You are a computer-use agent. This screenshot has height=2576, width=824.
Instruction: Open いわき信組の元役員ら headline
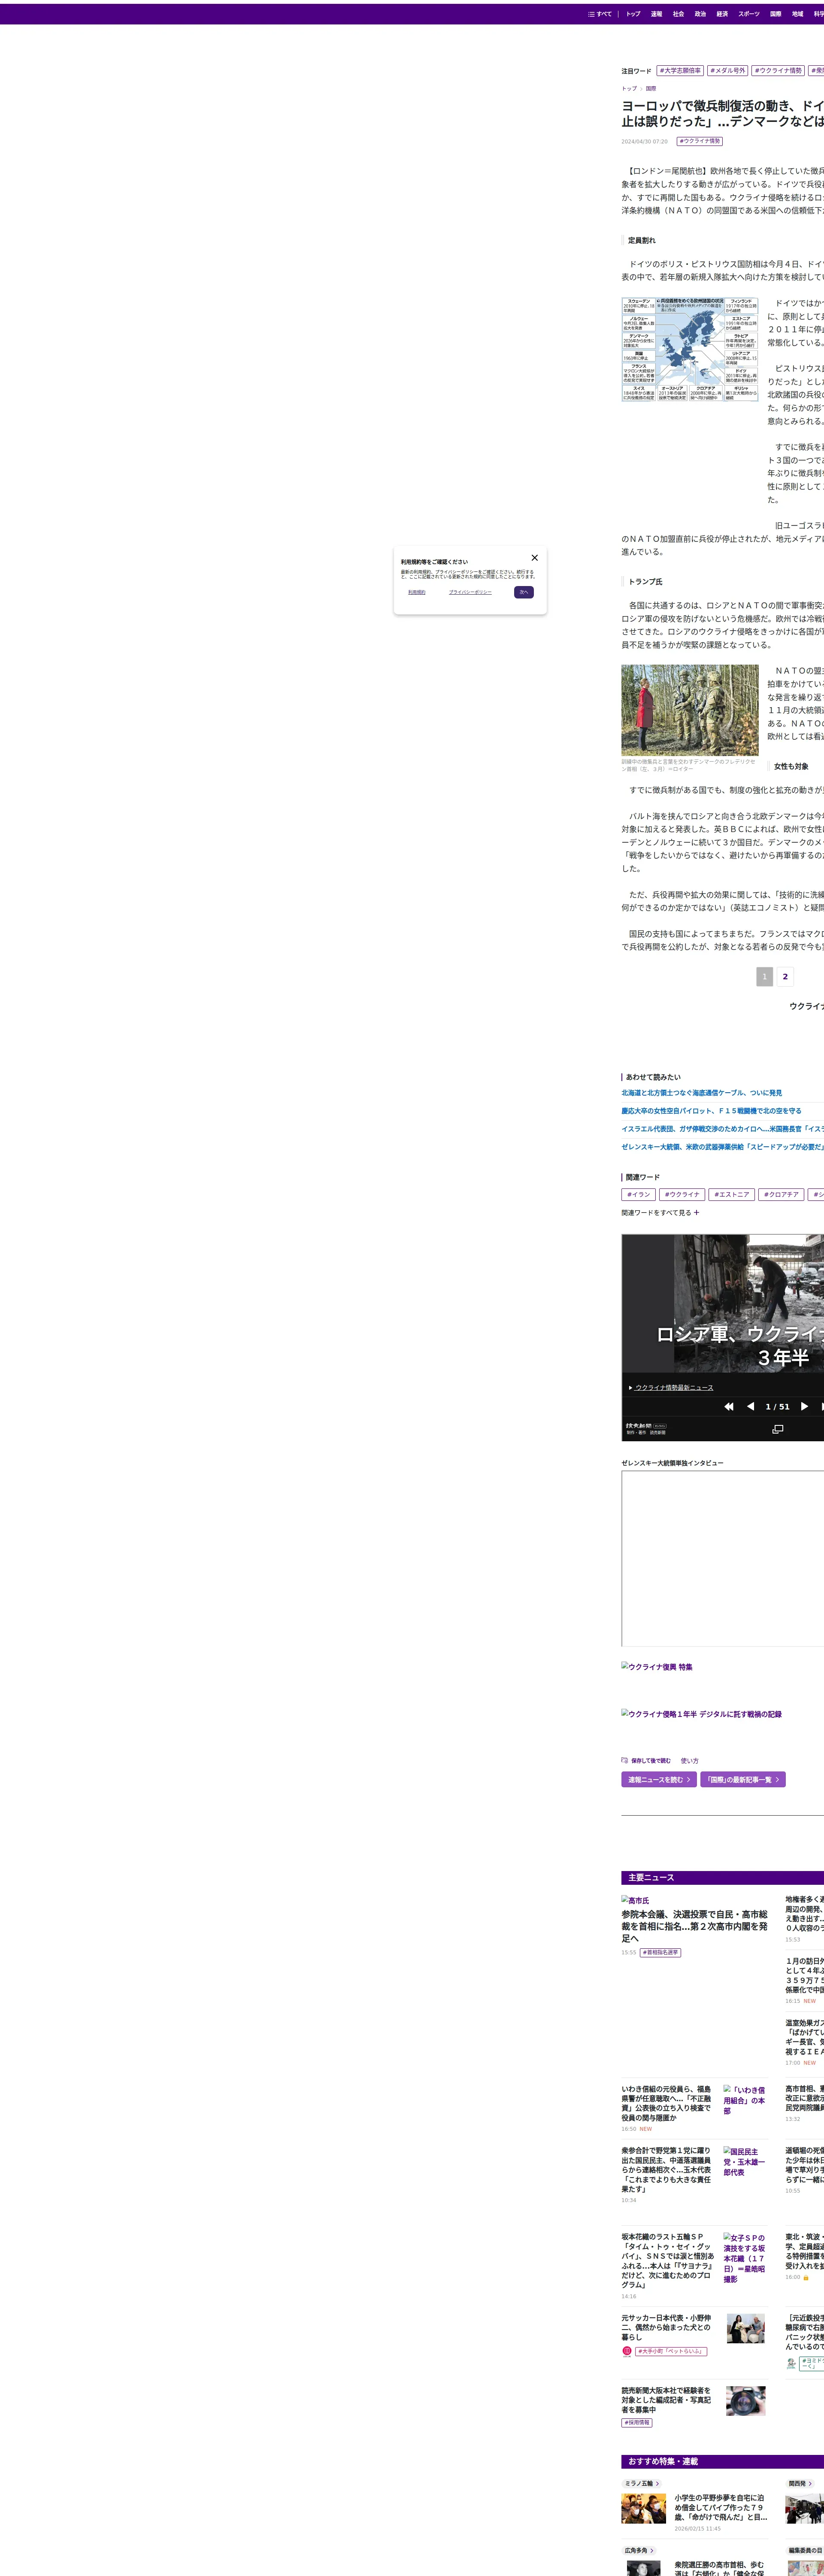click(x=667, y=2103)
